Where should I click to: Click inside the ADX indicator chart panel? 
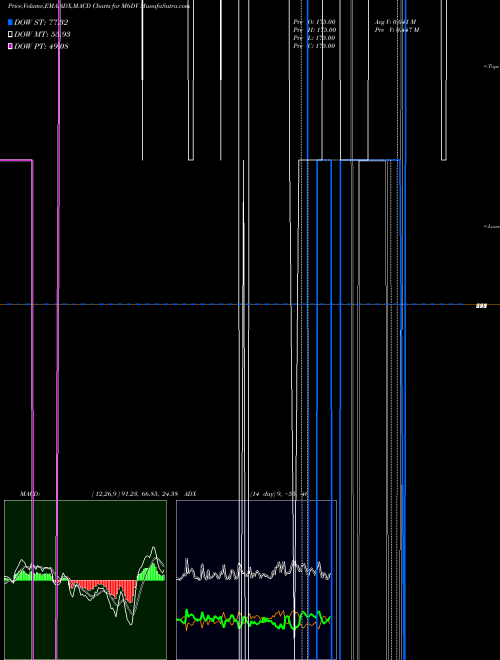pyautogui.click(x=256, y=580)
